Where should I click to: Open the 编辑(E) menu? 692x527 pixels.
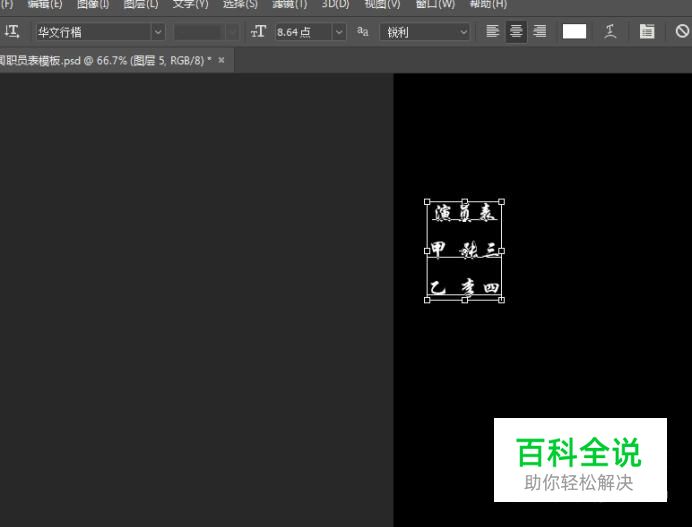(x=45, y=4)
